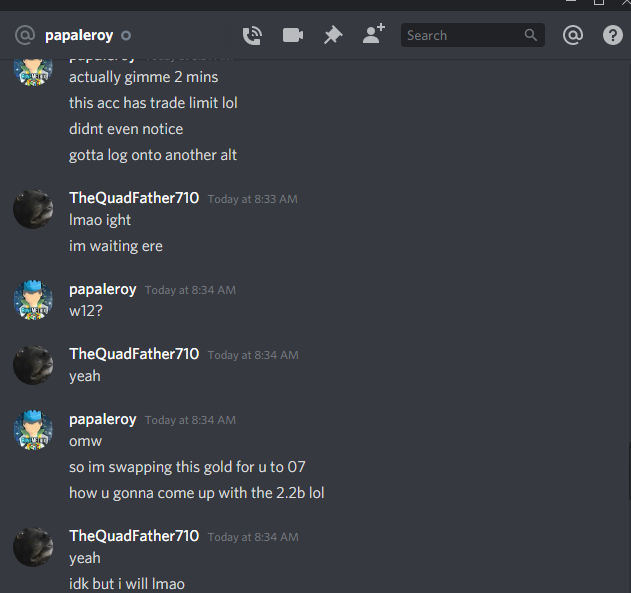Screen dimensions: 631x593
Task: Click papaleroy's avatar at top of chat
Action: (x=33, y=72)
